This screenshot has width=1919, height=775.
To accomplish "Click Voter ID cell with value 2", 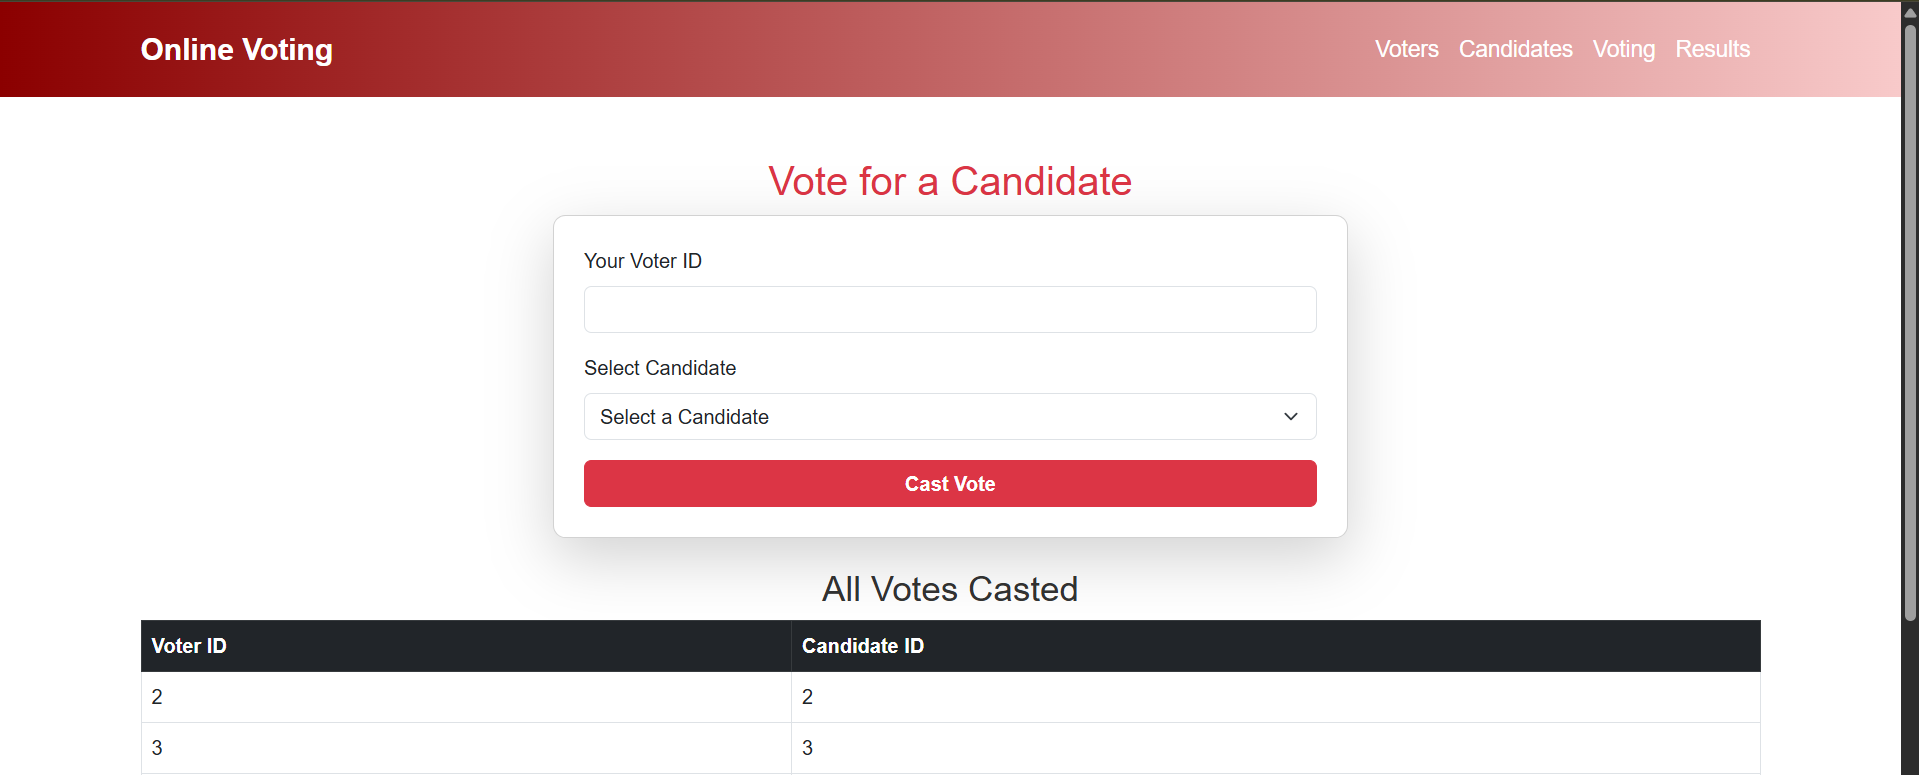I will point(466,697).
